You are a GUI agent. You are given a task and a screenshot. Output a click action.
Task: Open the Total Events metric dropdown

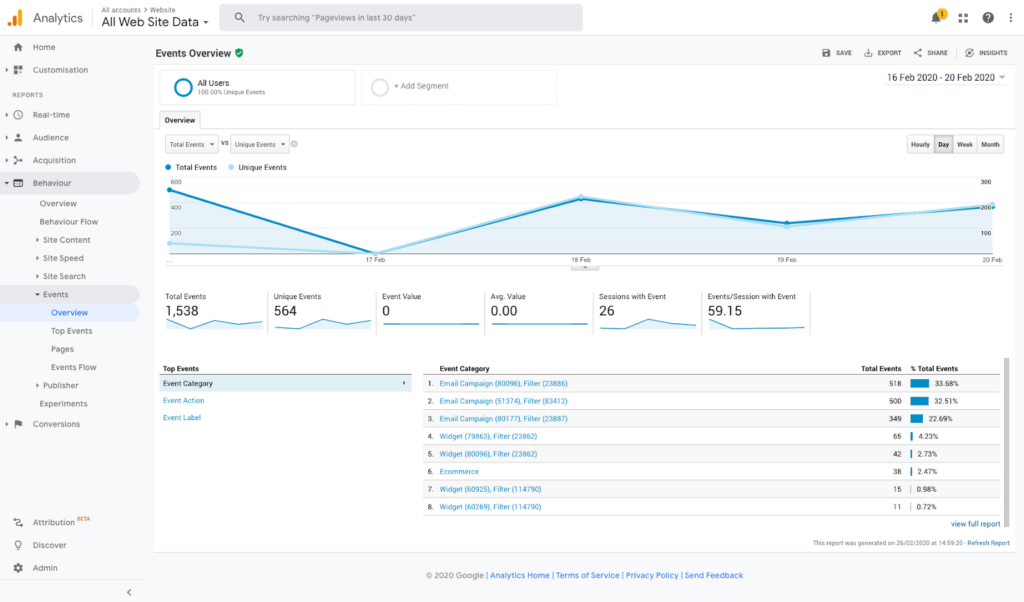click(191, 144)
